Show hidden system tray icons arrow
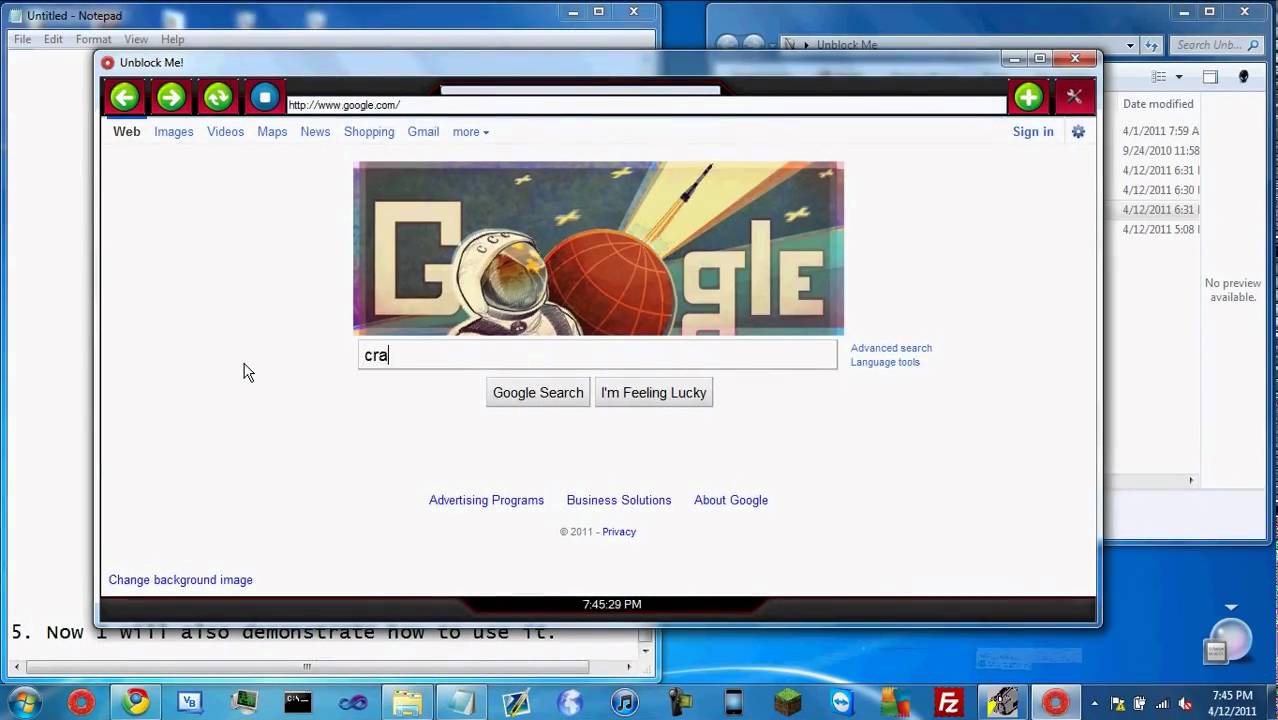 tap(1095, 703)
